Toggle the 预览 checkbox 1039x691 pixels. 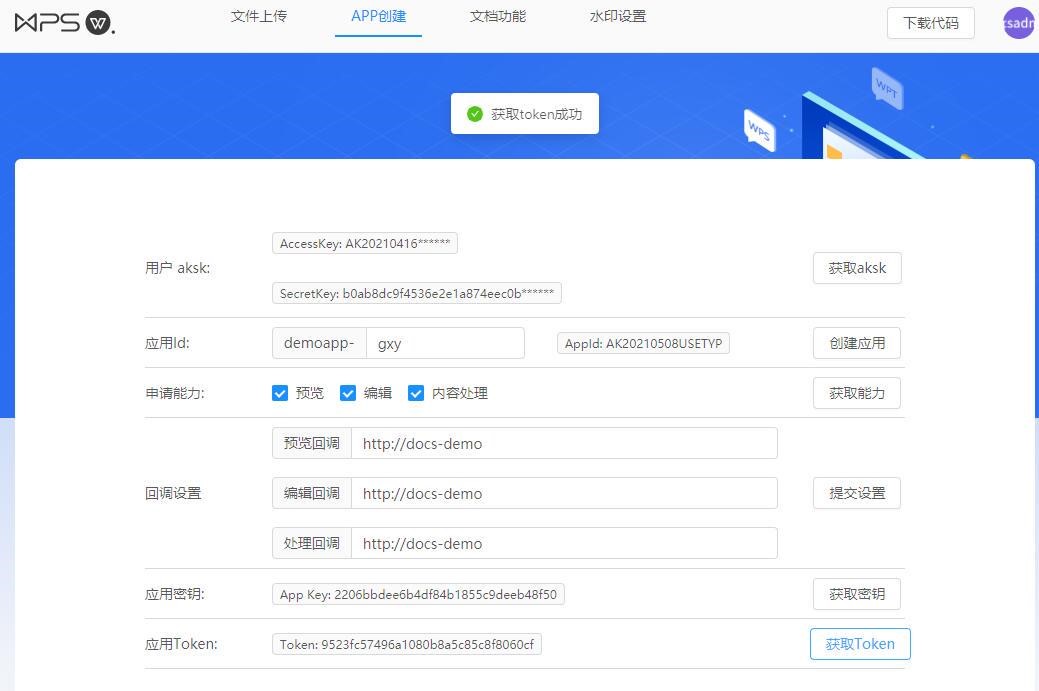(280, 393)
